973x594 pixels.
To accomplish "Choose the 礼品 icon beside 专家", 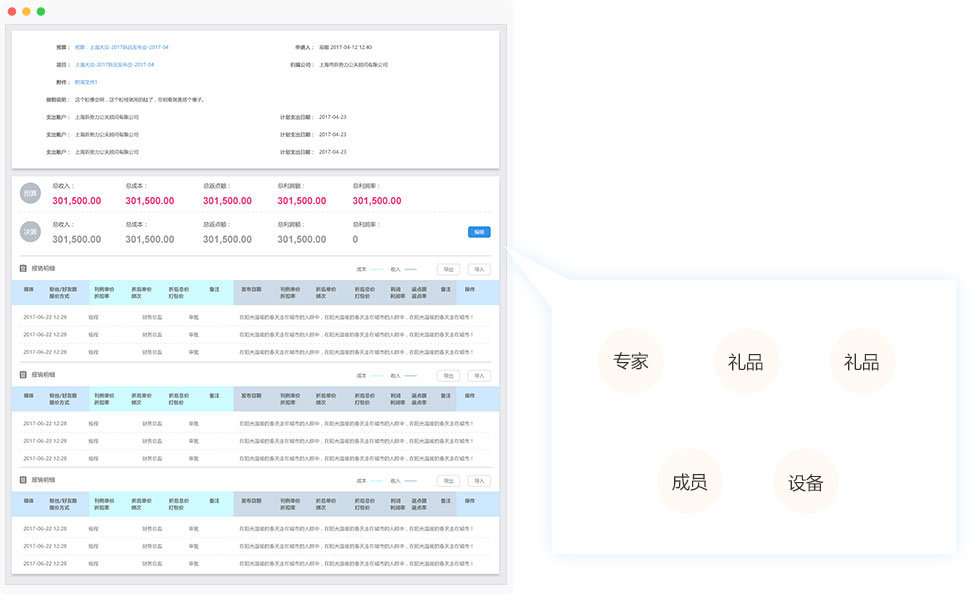I will (x=746, y=362).
